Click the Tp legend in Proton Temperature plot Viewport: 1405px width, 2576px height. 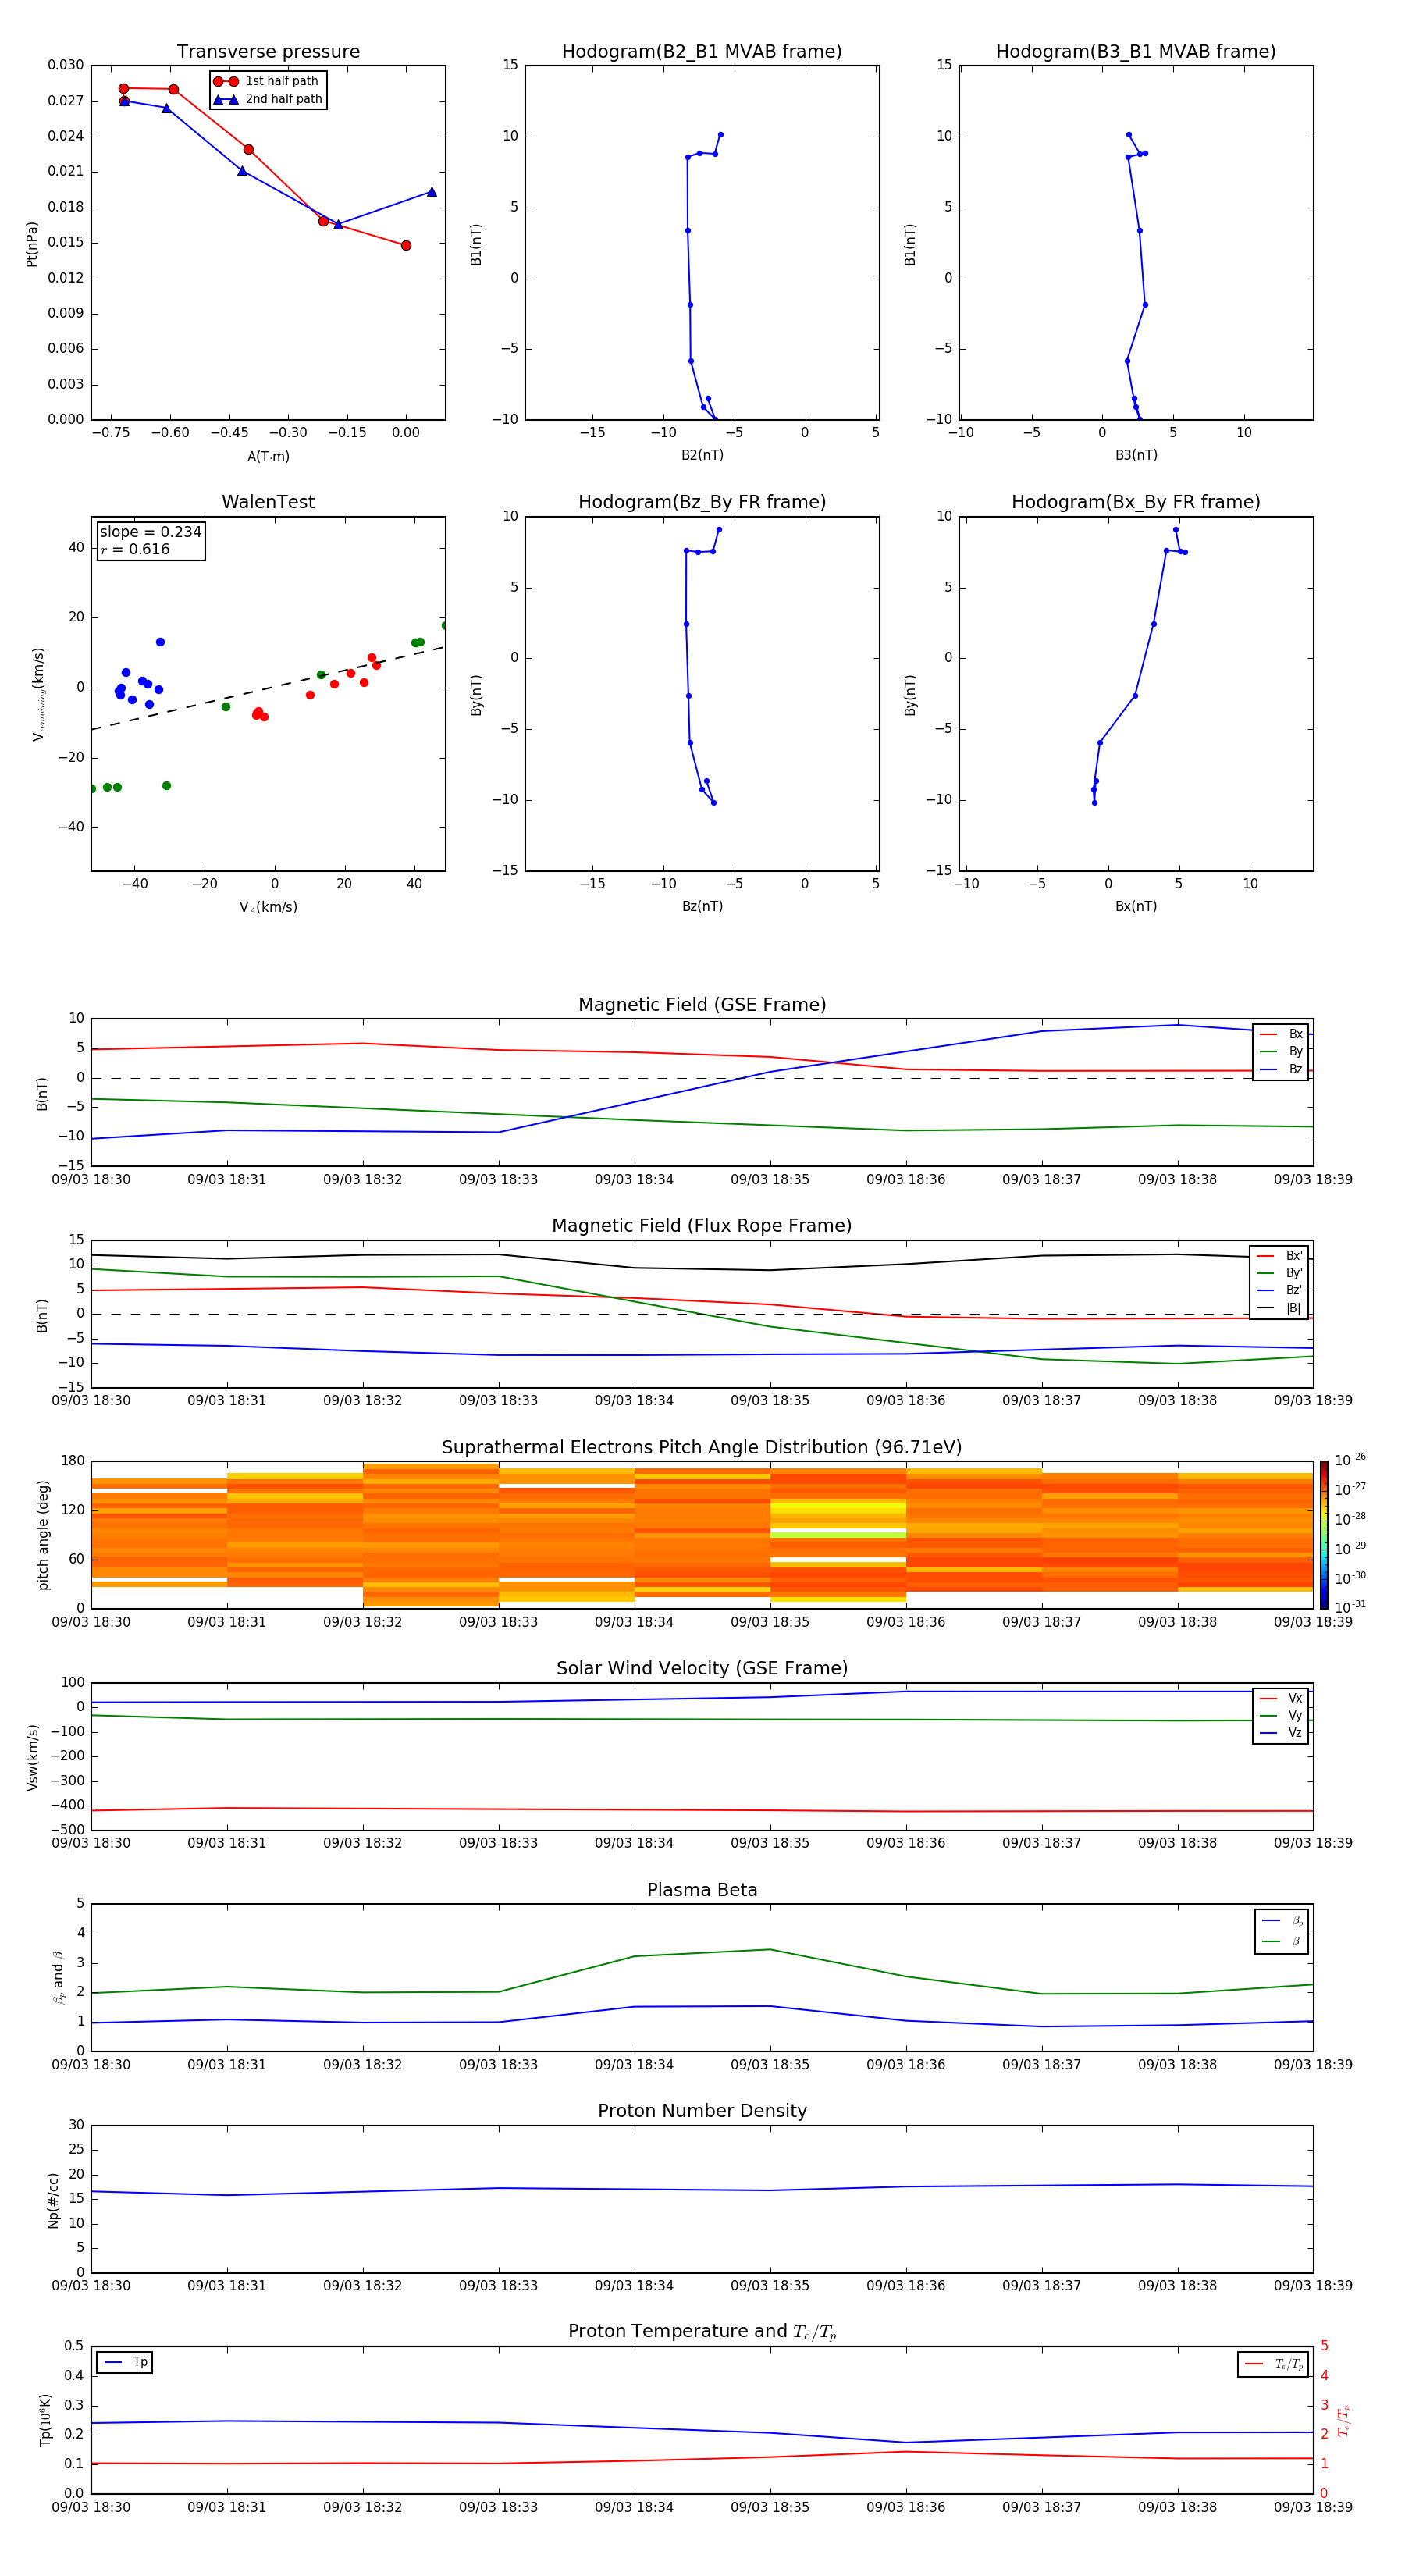pos(125,2362)
